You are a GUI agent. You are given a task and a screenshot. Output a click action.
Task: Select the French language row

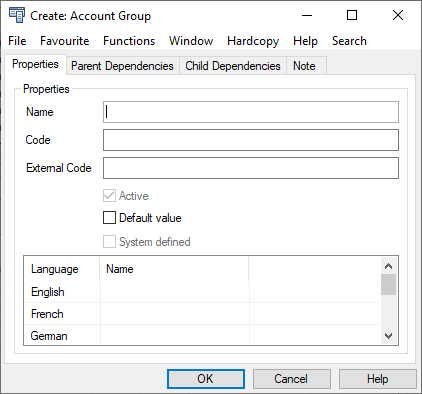pyautogui.click(x=202, y=314)
